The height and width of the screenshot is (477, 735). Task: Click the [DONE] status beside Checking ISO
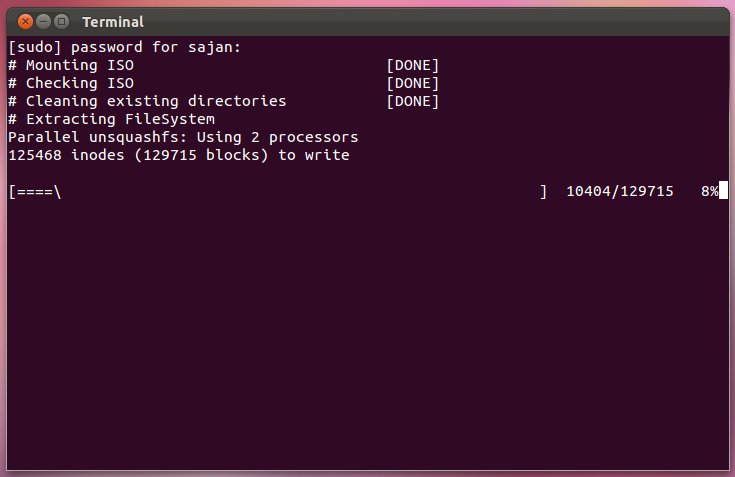click(x=413, y=83)
